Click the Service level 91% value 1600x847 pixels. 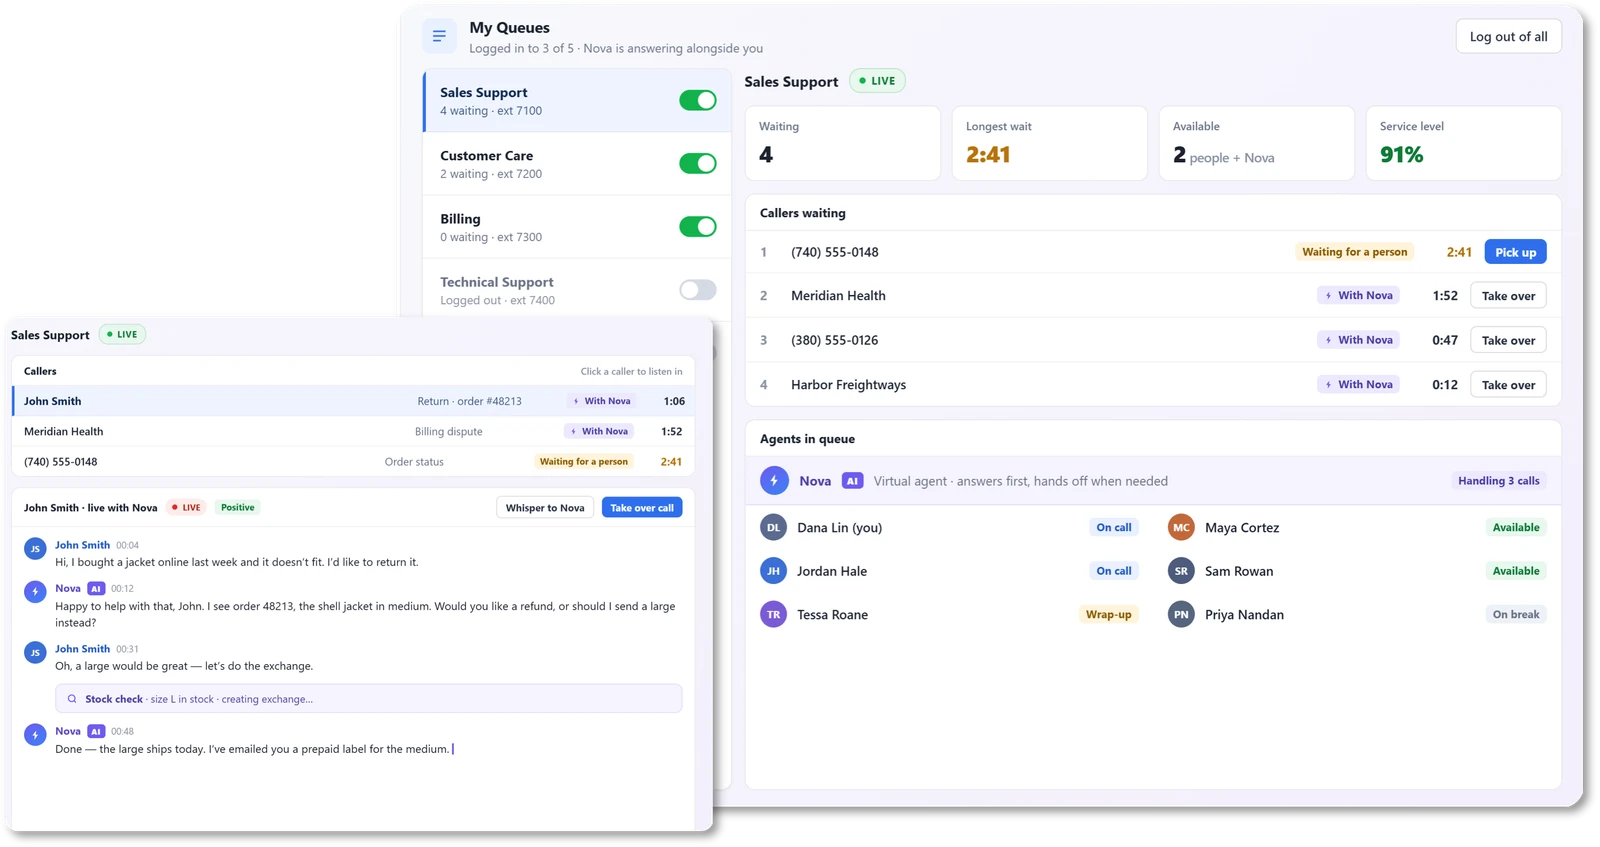1401,155
